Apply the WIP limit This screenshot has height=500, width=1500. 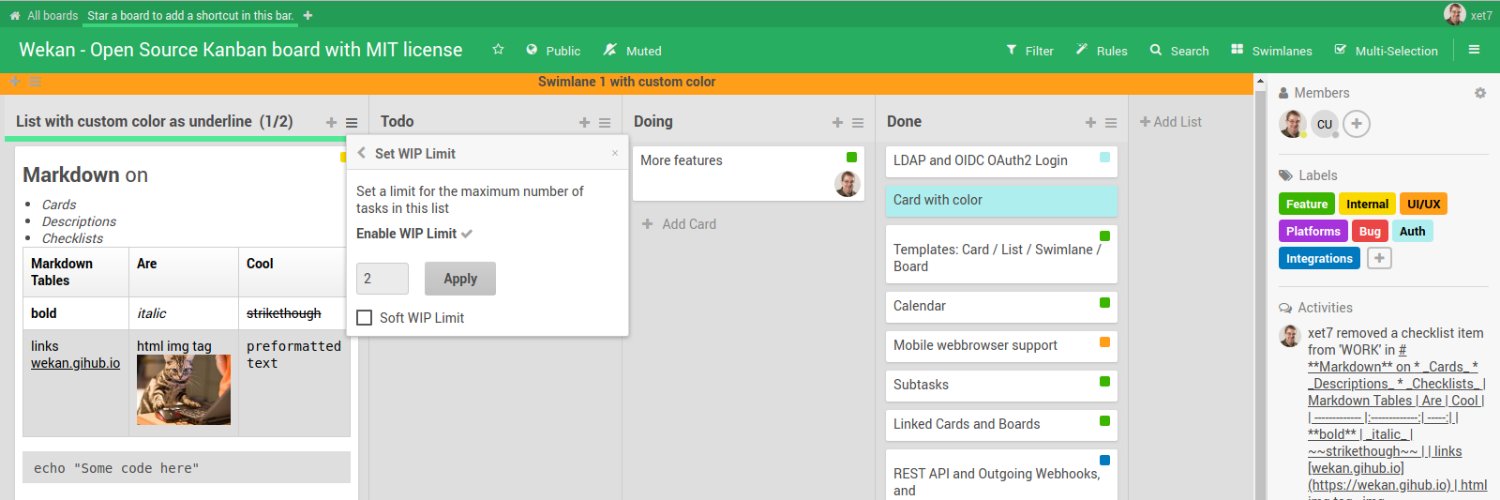click(x=460, y=279)
